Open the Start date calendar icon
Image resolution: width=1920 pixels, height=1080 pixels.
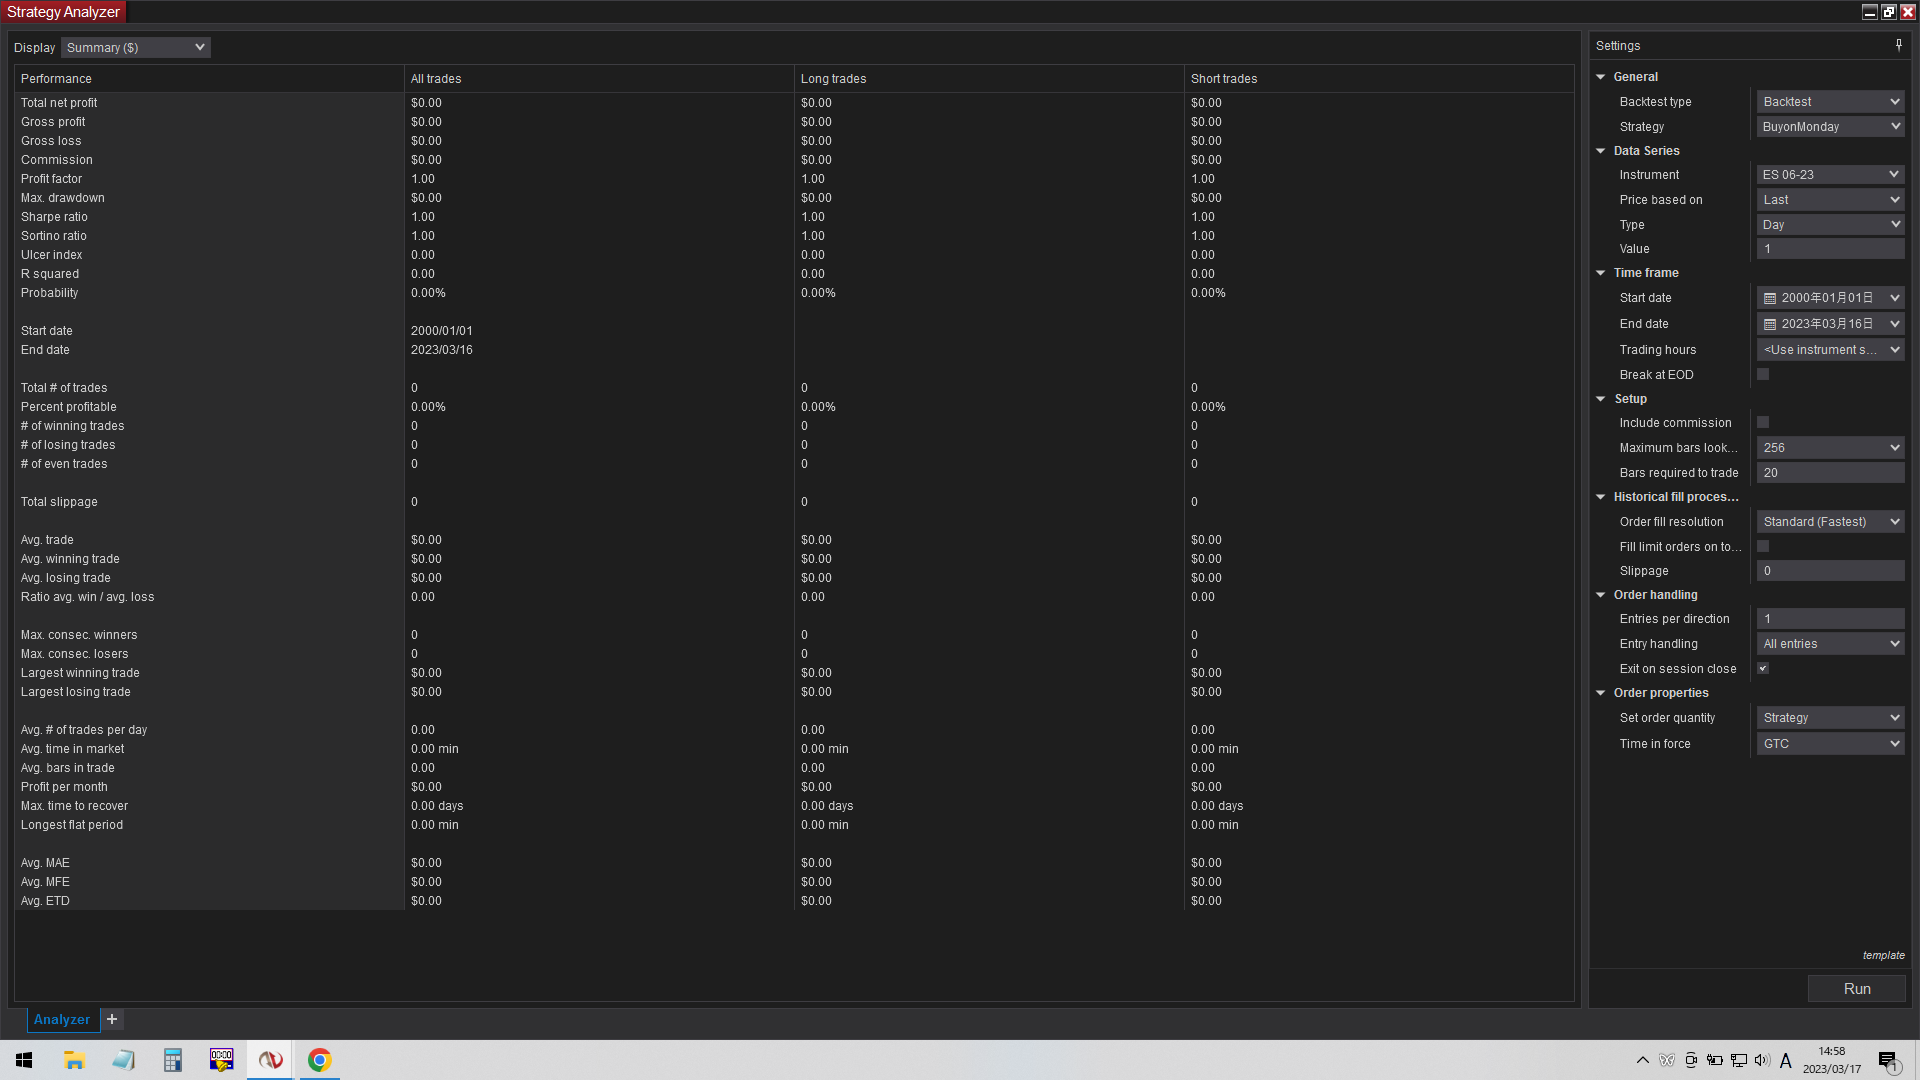point(1770,298)
